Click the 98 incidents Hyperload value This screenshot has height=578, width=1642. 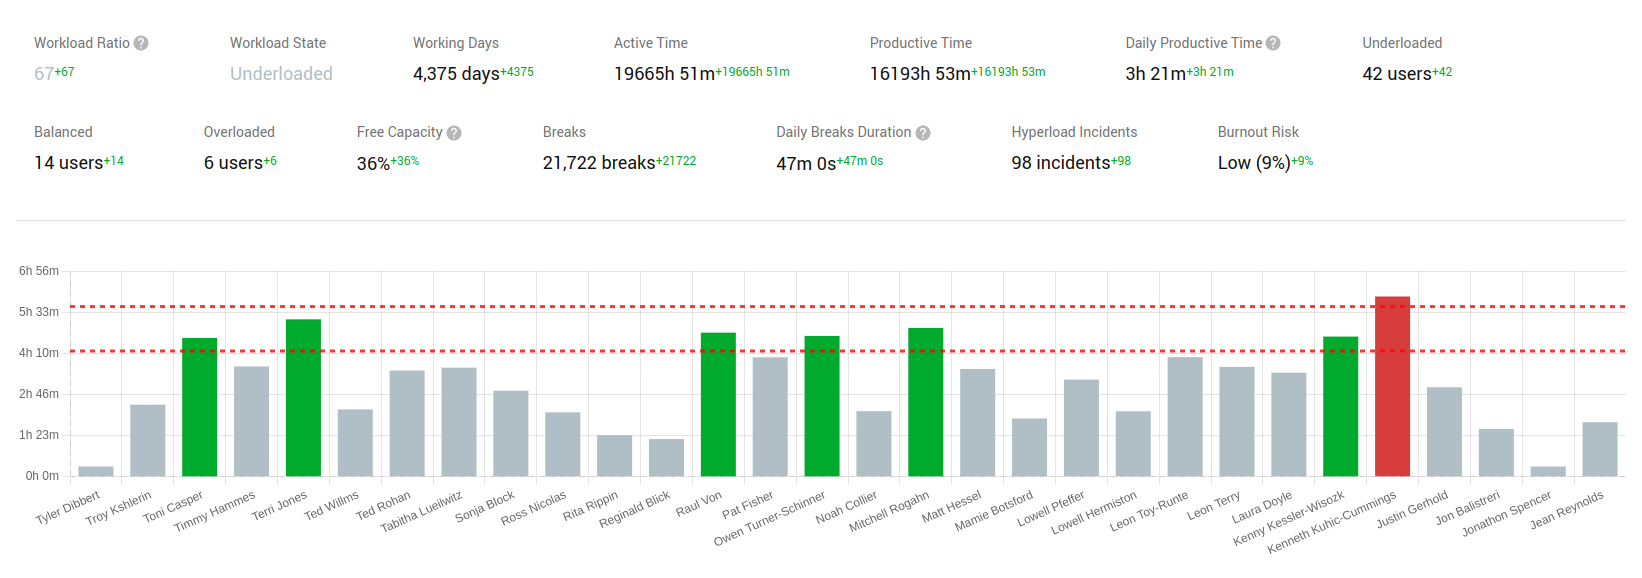point(1060,163)
